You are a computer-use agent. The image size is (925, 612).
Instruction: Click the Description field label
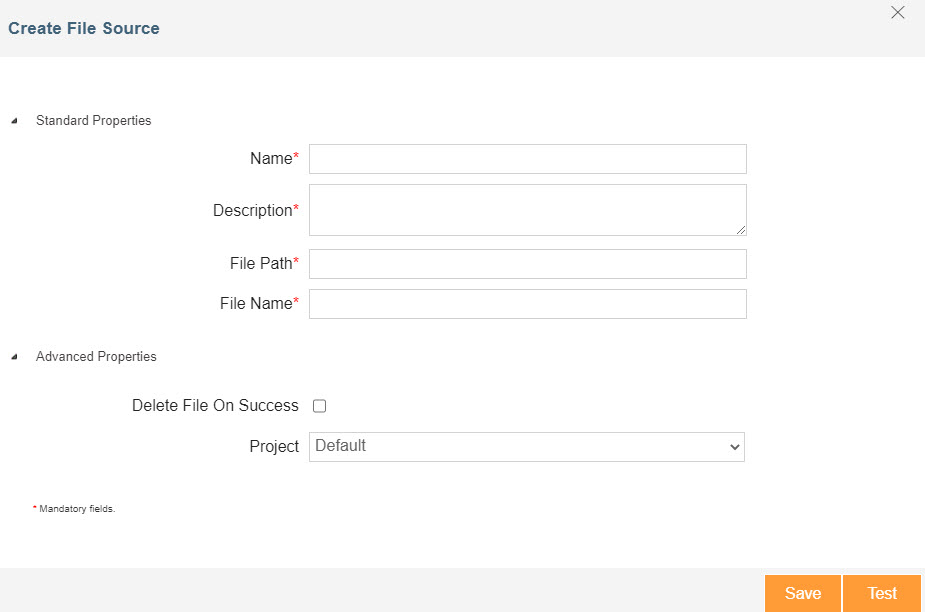coord(252,211)
